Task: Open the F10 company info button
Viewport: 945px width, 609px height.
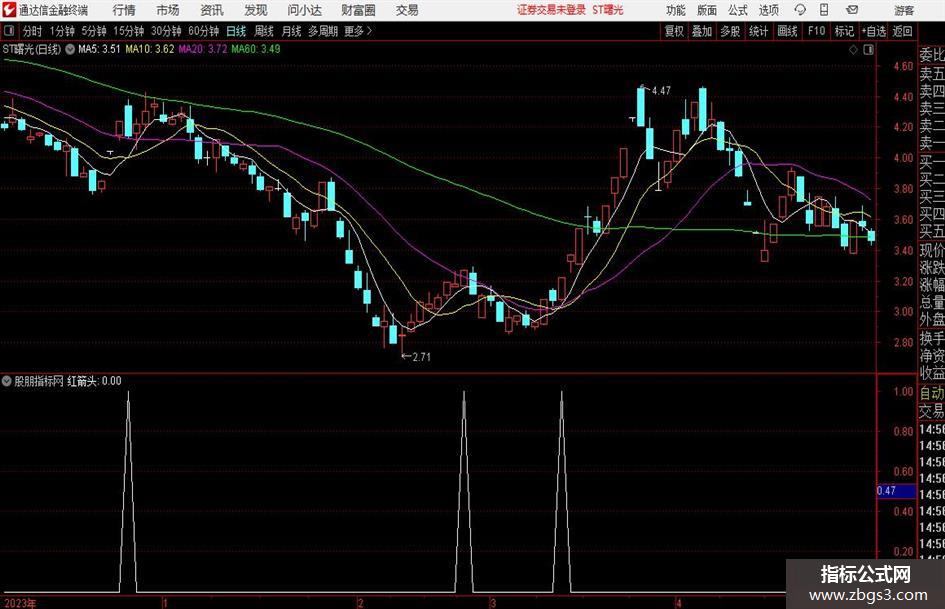Action: click(816, 31)
